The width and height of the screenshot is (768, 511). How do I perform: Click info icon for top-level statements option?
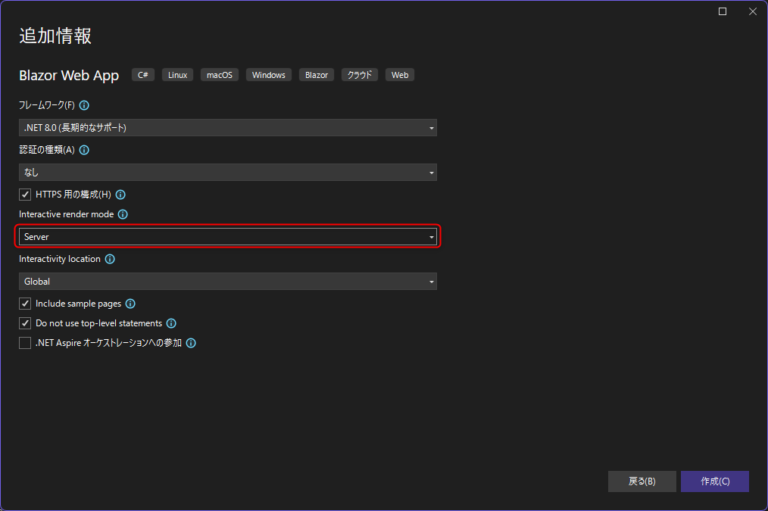point(171,323)
